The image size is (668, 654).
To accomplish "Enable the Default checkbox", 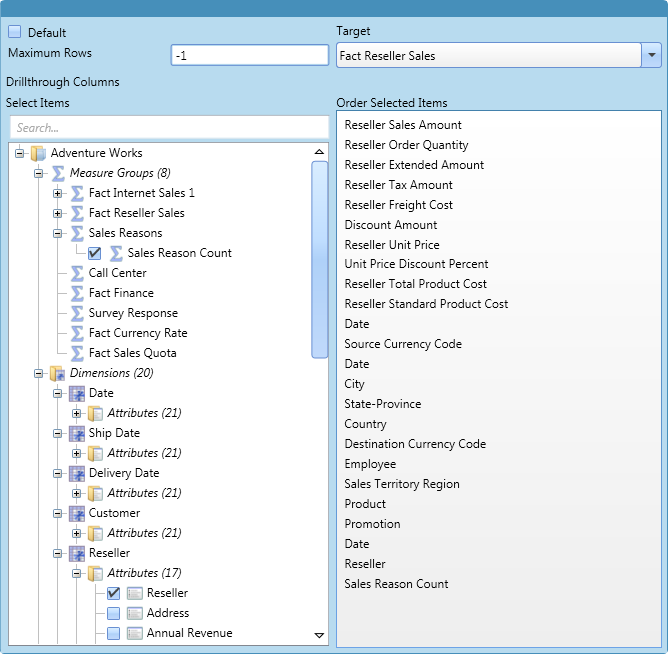I will point(14,32).
